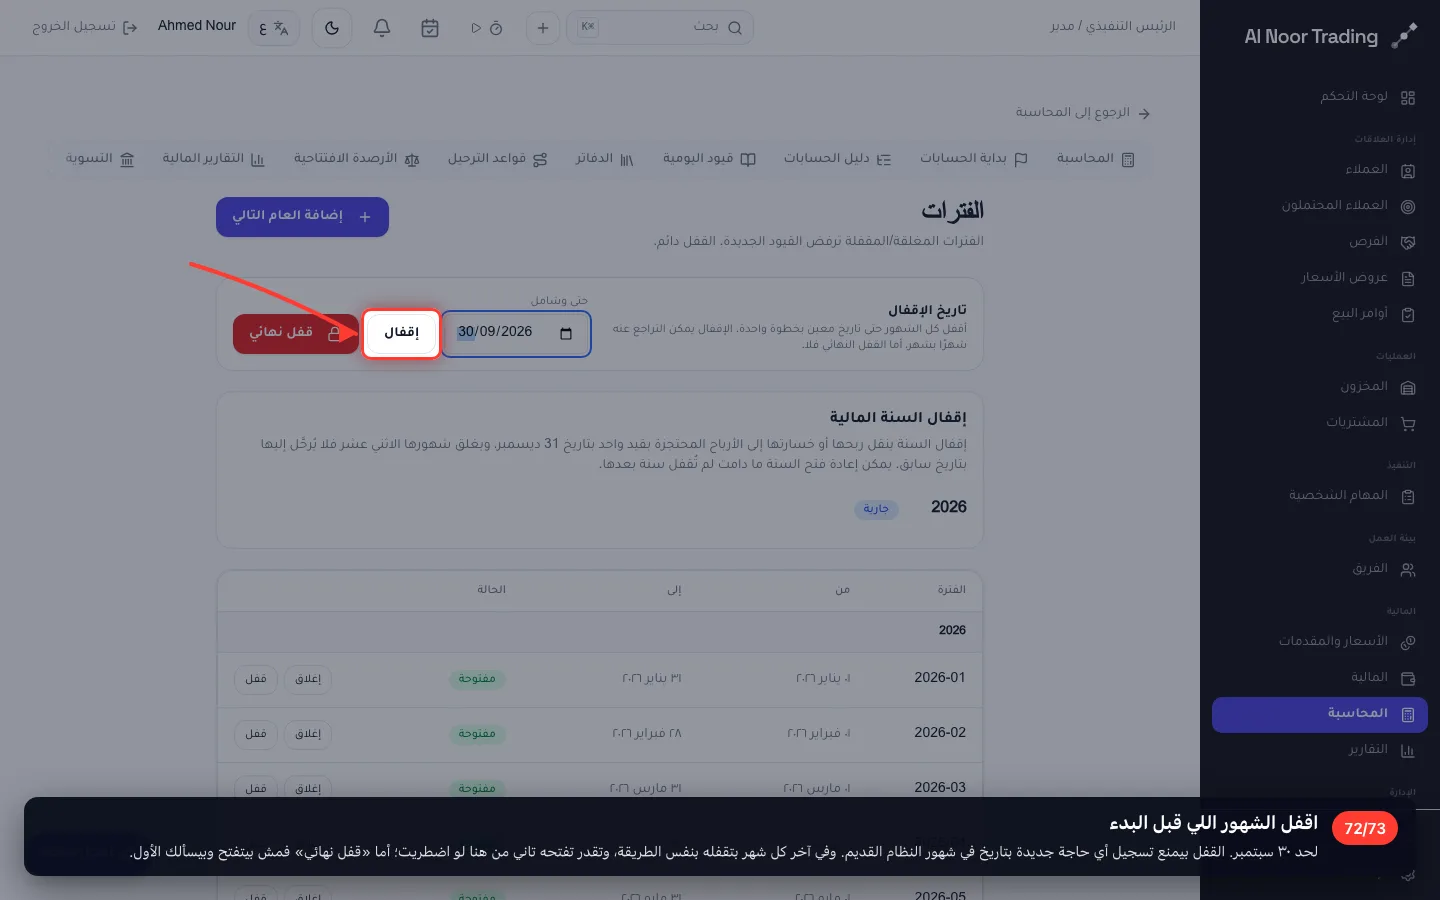Open the التسوية reconciliation tab
The height and width of the screenshot is (900, 1440).
point(100,159)
